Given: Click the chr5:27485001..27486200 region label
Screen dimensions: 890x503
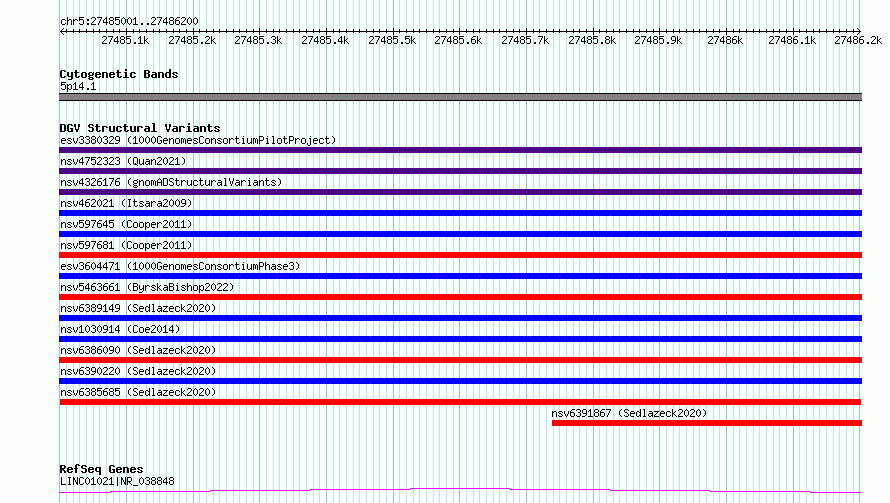Looking at the screenshot, I should (129, 22).
